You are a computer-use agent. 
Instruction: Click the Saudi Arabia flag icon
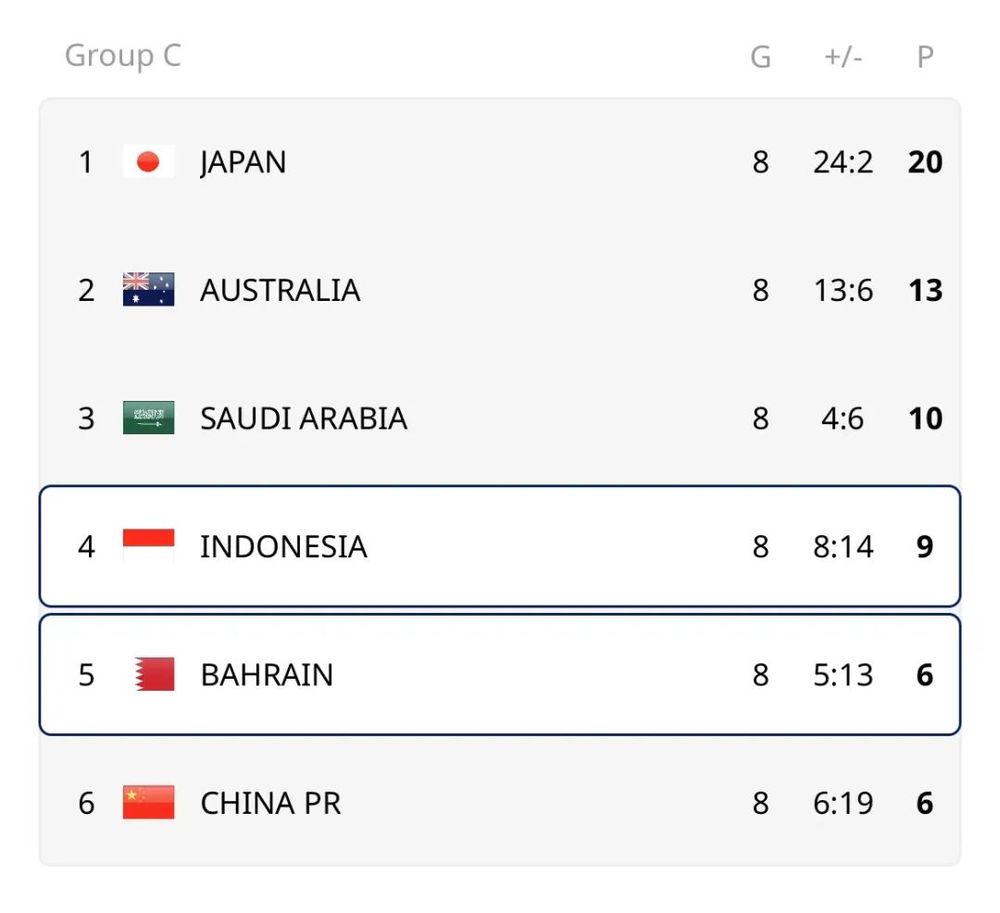pyautogui.click(x=148, y=418)
